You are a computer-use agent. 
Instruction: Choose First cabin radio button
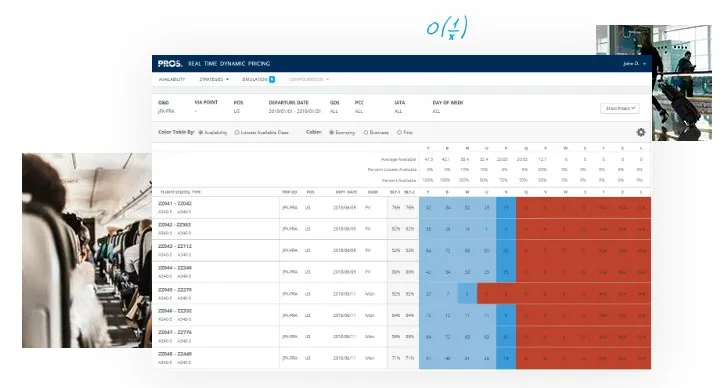[x=399, y=133]
